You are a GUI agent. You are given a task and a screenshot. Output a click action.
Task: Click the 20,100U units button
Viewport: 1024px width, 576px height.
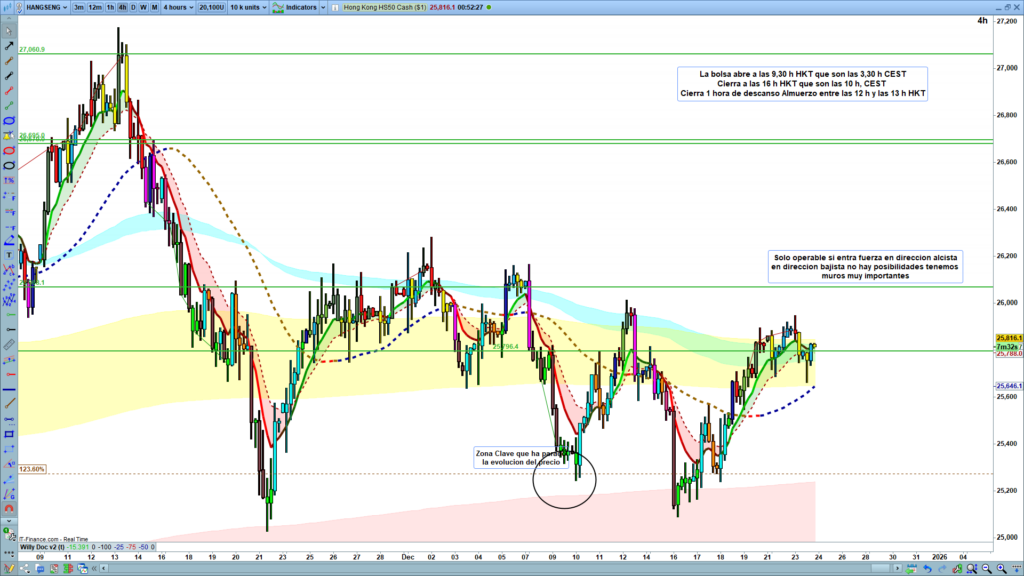tap(211, 7)
